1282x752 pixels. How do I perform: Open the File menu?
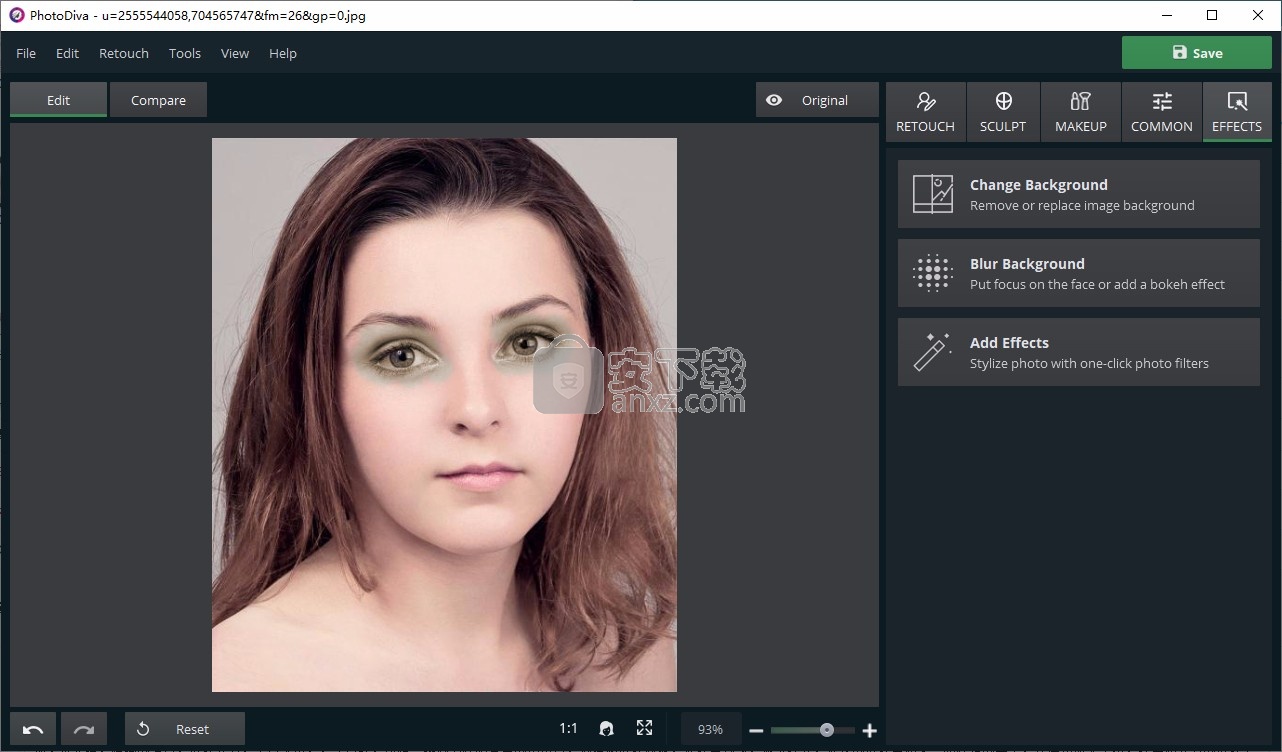coord(26,53)
